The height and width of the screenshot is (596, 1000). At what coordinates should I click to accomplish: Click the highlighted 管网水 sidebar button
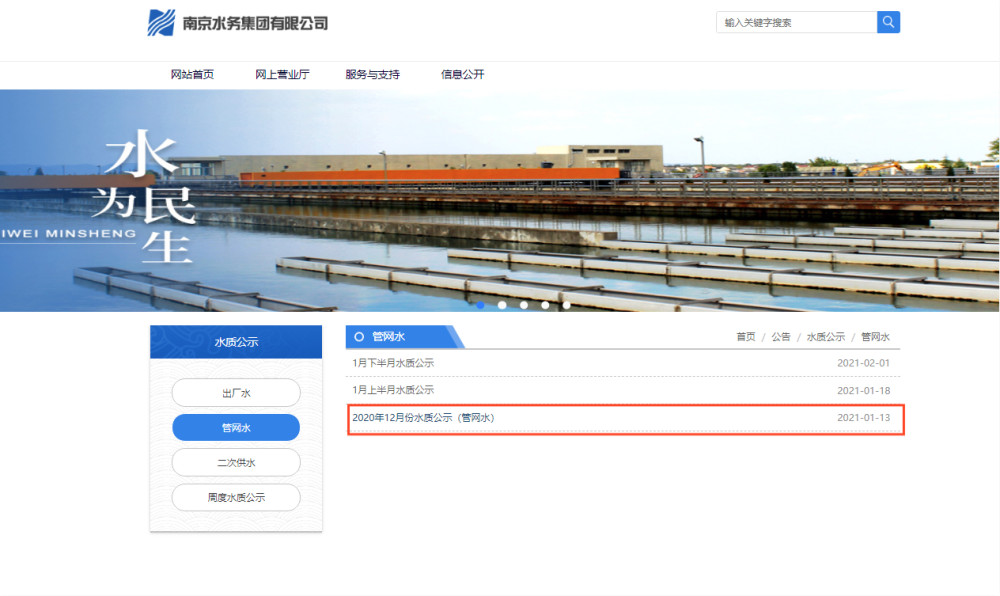(236, 427)
